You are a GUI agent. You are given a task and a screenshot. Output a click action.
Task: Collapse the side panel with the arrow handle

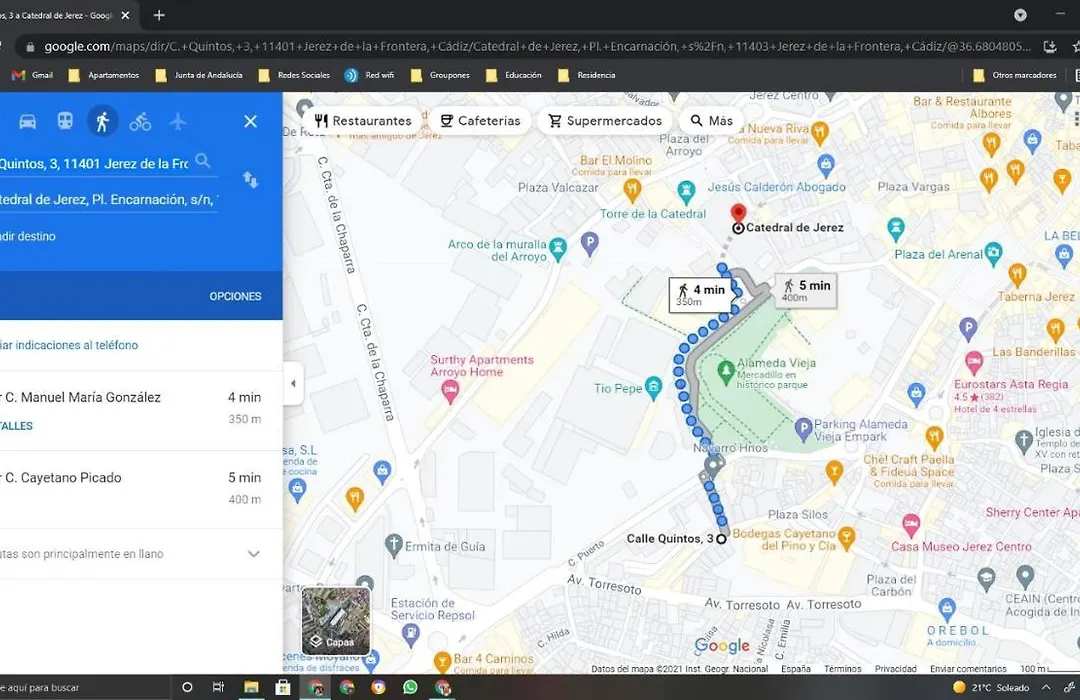click(293, 383)
